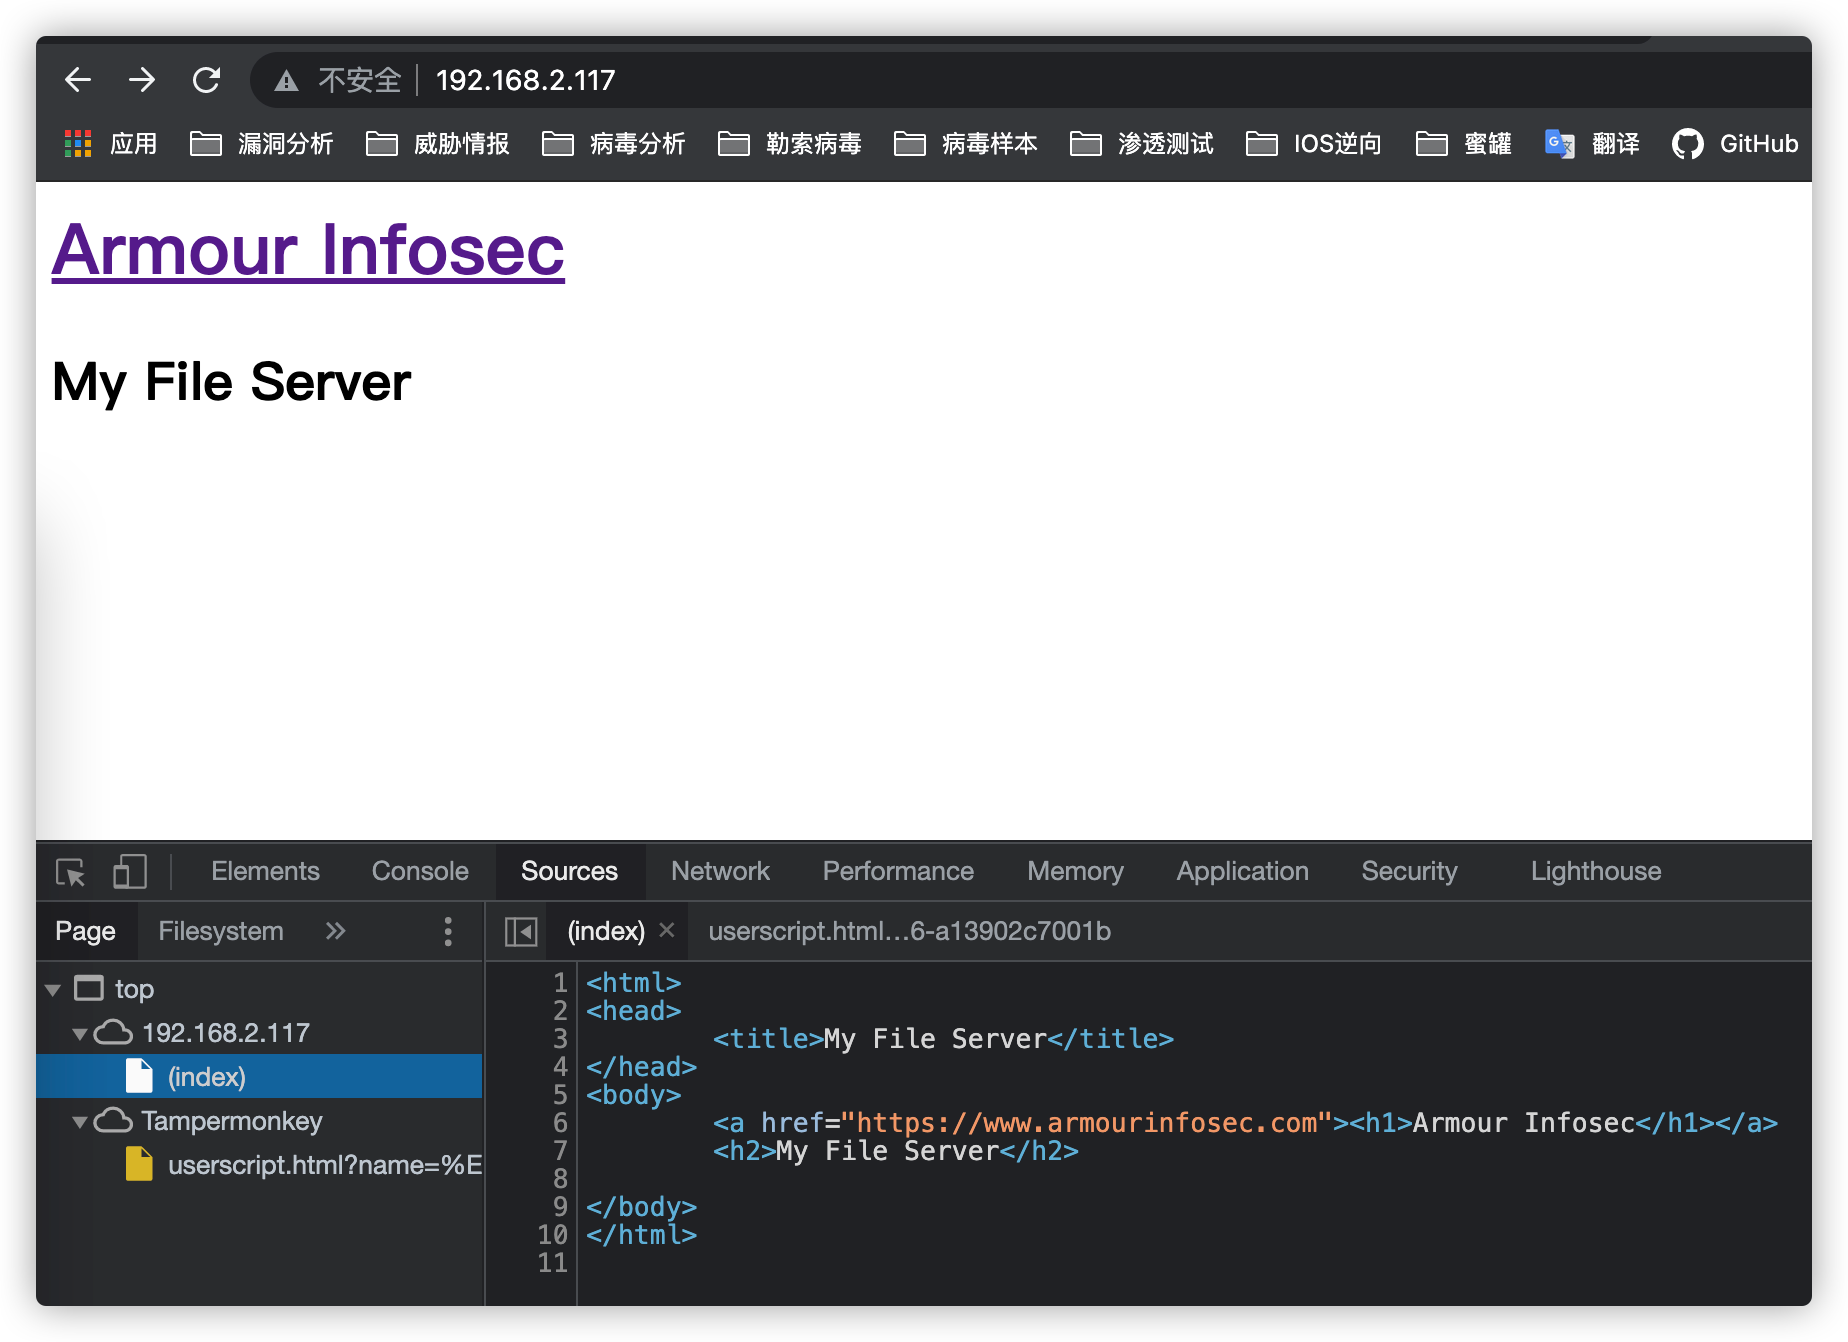Open the Memory panel tab
Image resolution: width=1848 pixels, height=1342 pixels.
(1075, 871)
